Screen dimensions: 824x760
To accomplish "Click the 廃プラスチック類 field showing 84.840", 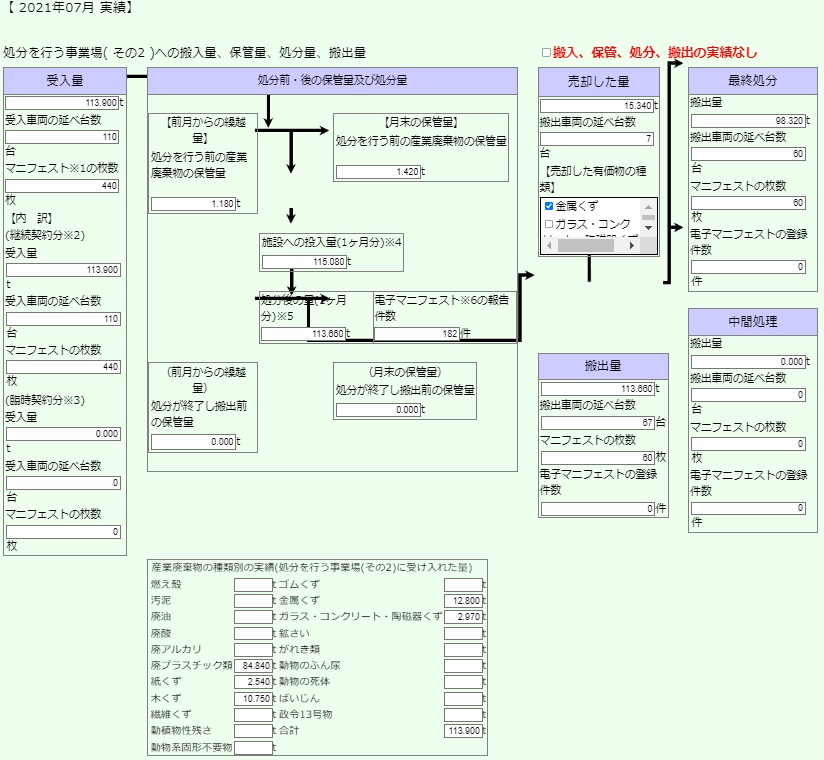I will coord(253,665).
